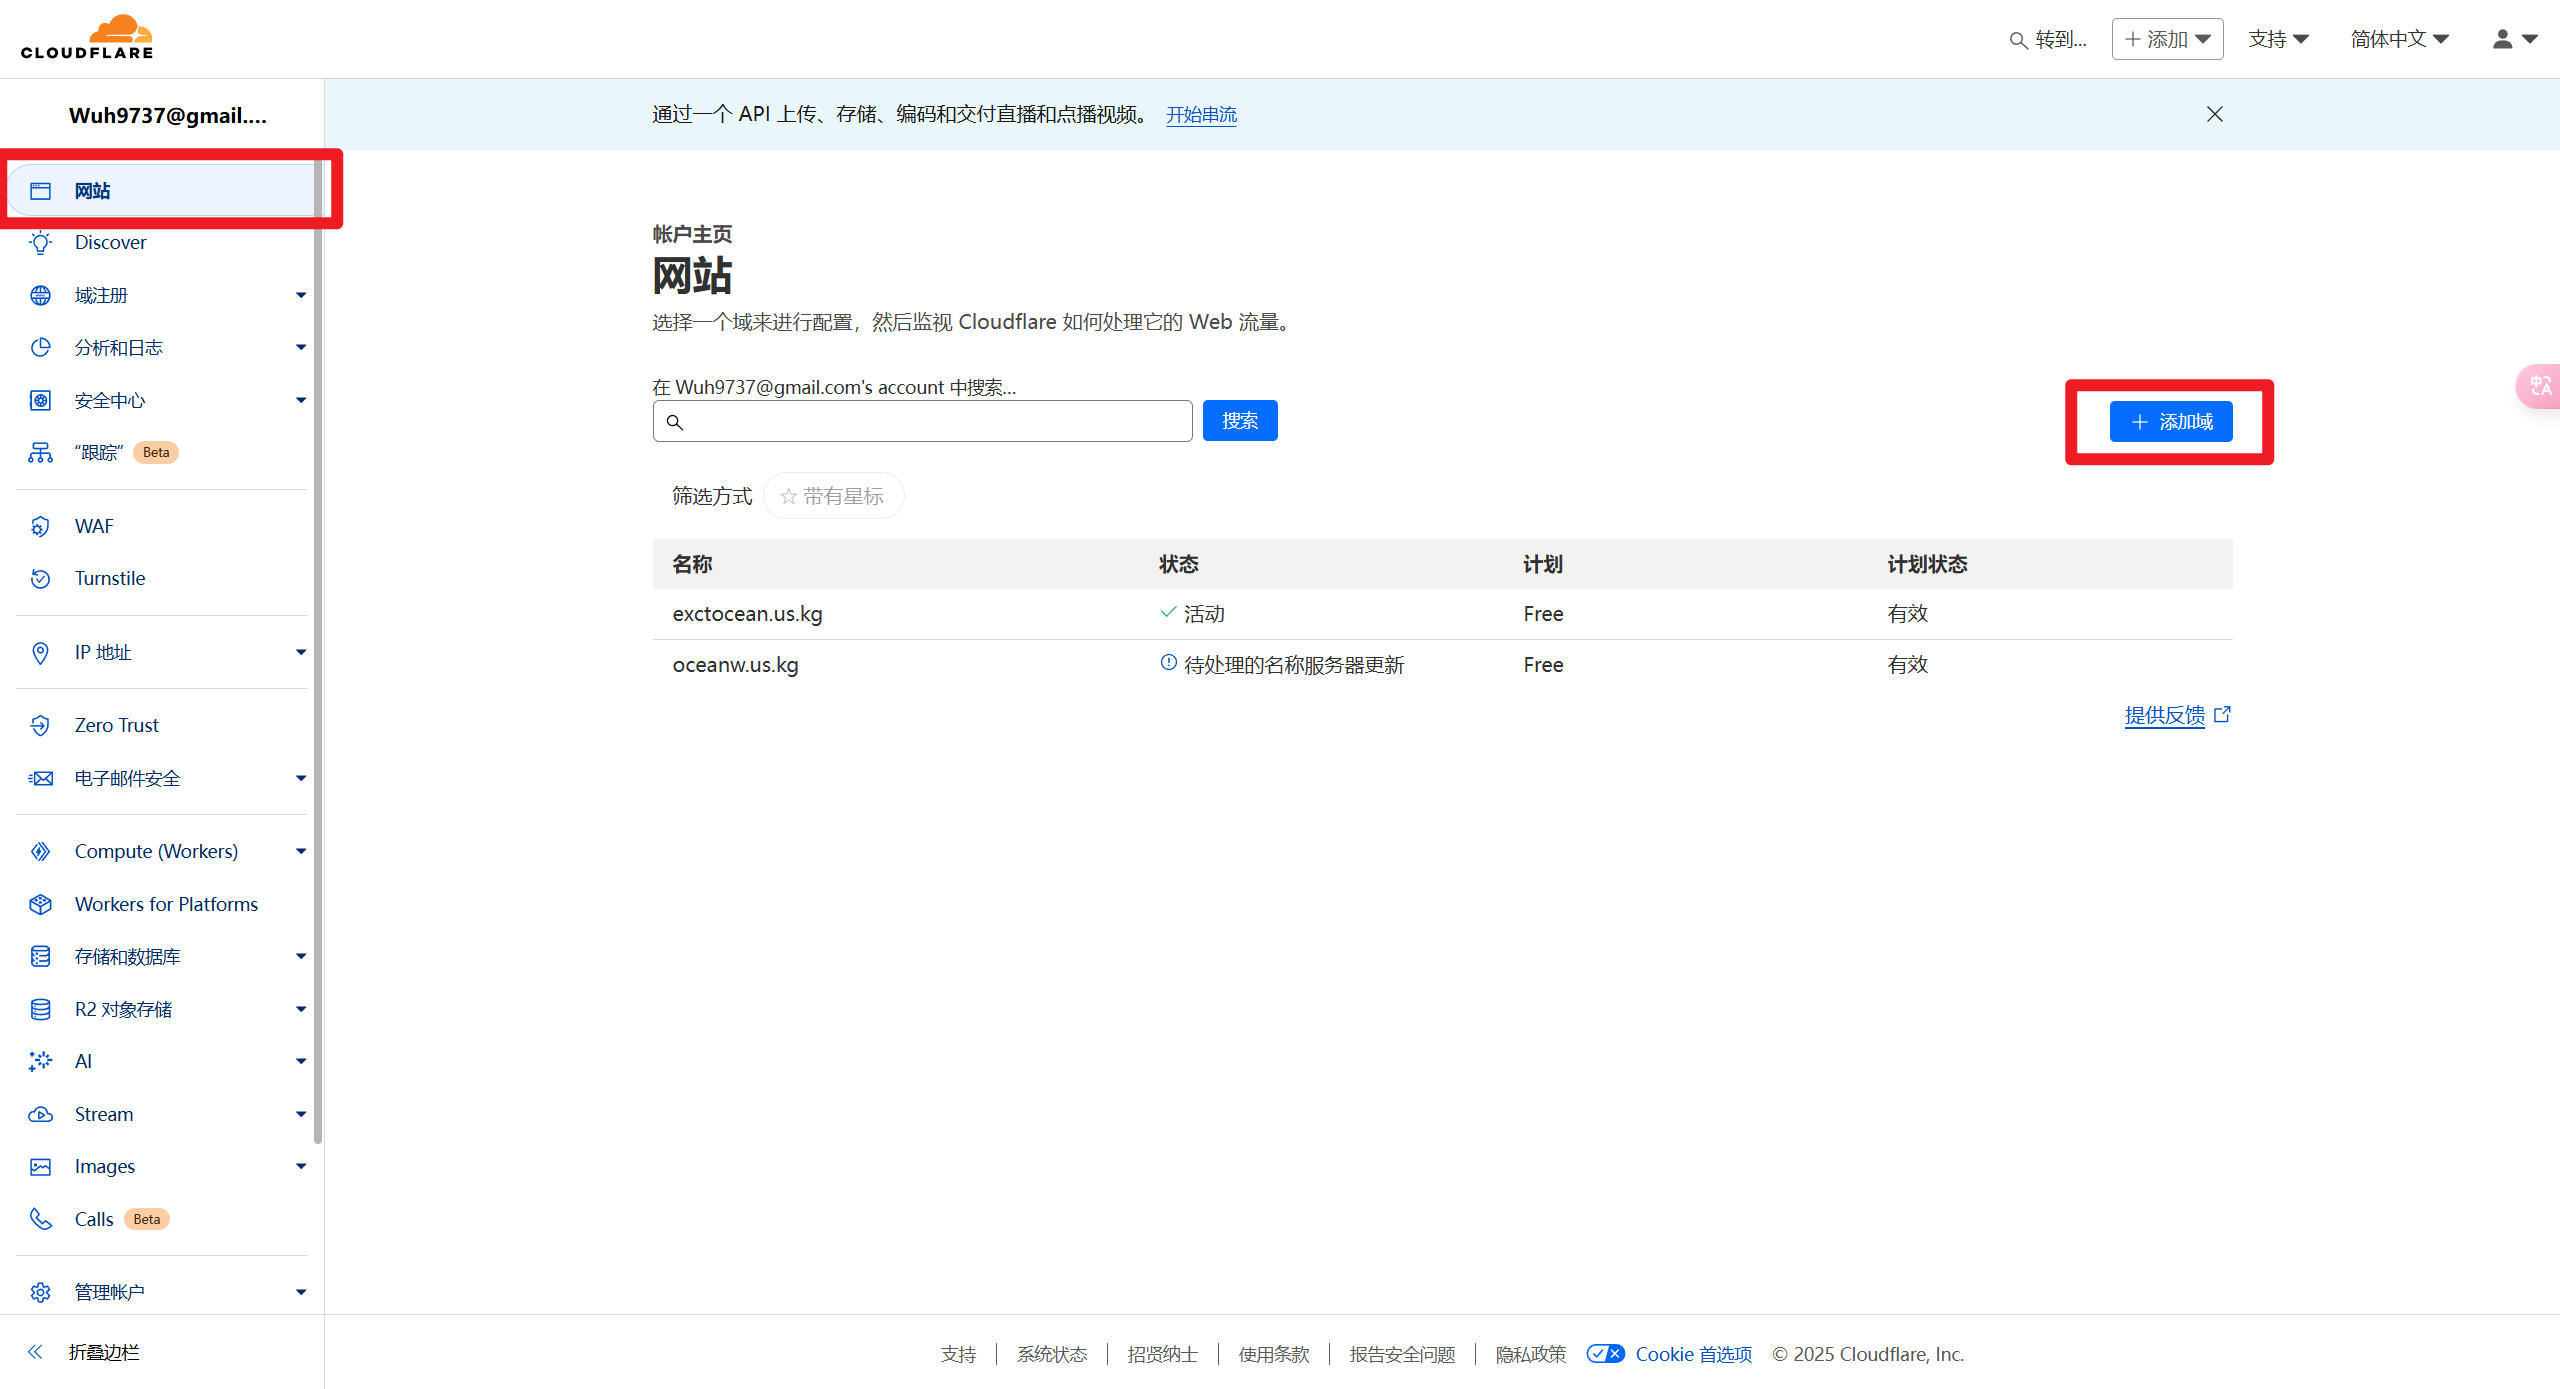Select 网站 in the sidebar
This screenshot has height=1389, width=2560.
(x=92, y=191)
